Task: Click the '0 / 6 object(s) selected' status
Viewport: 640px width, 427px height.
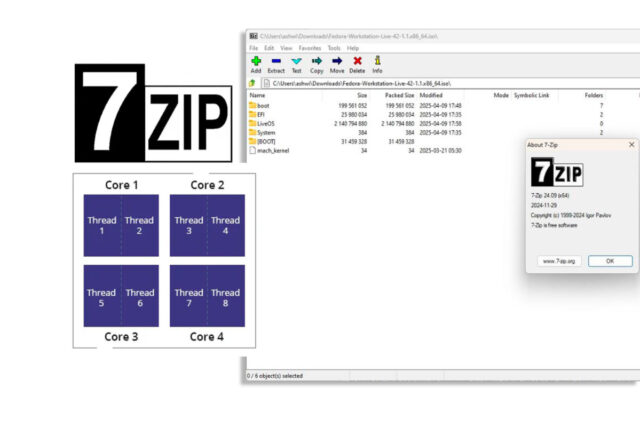Action: pyautogui.click(x=275, y=376)
